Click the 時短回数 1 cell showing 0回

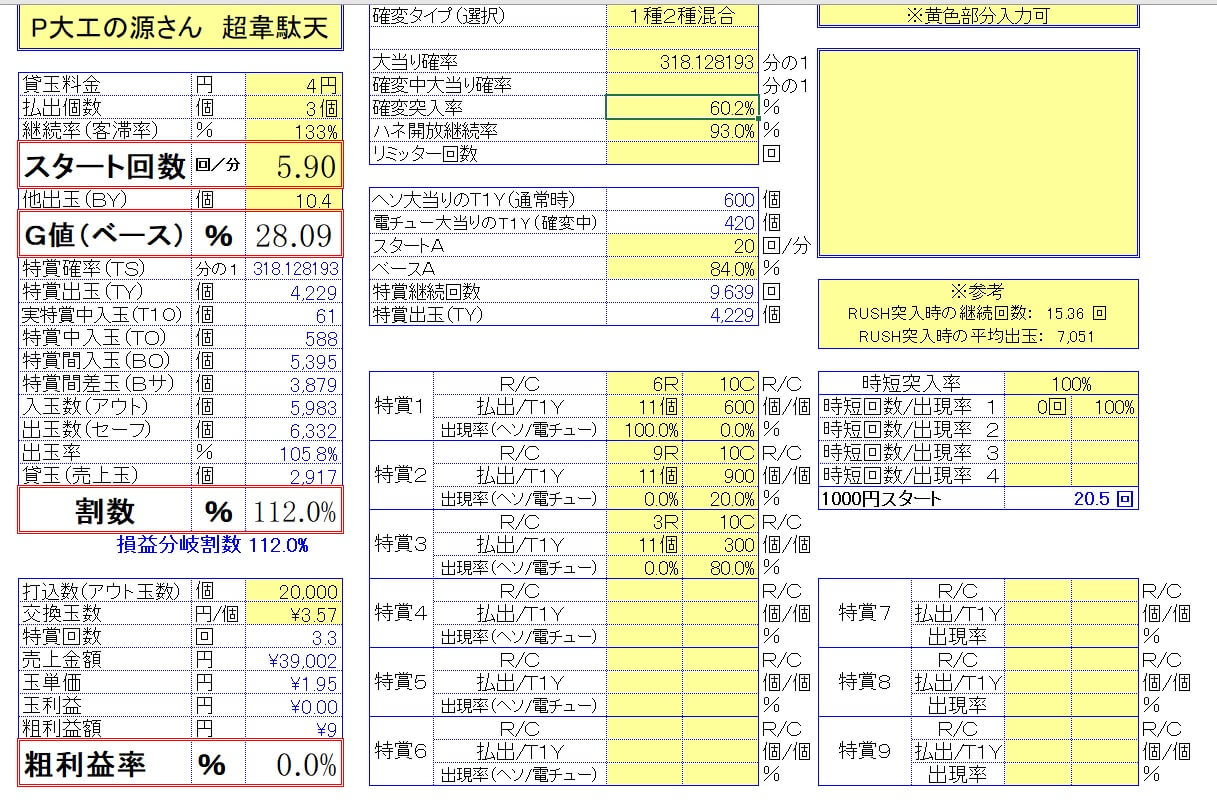pos(1038,406)
